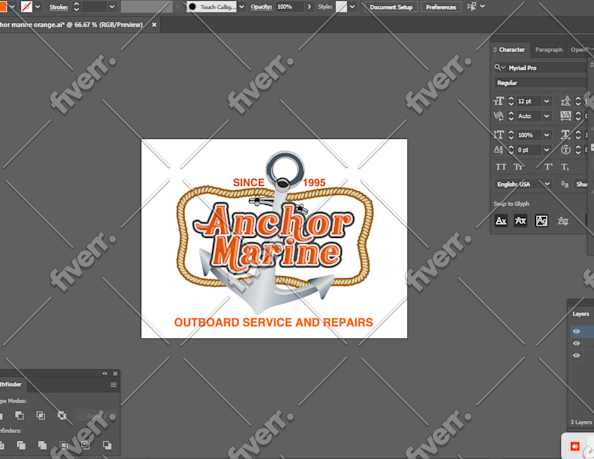This screenshot has height=459, width=594.
Task: Click the stroke color swatch (none)
Action: coord(26,6)
